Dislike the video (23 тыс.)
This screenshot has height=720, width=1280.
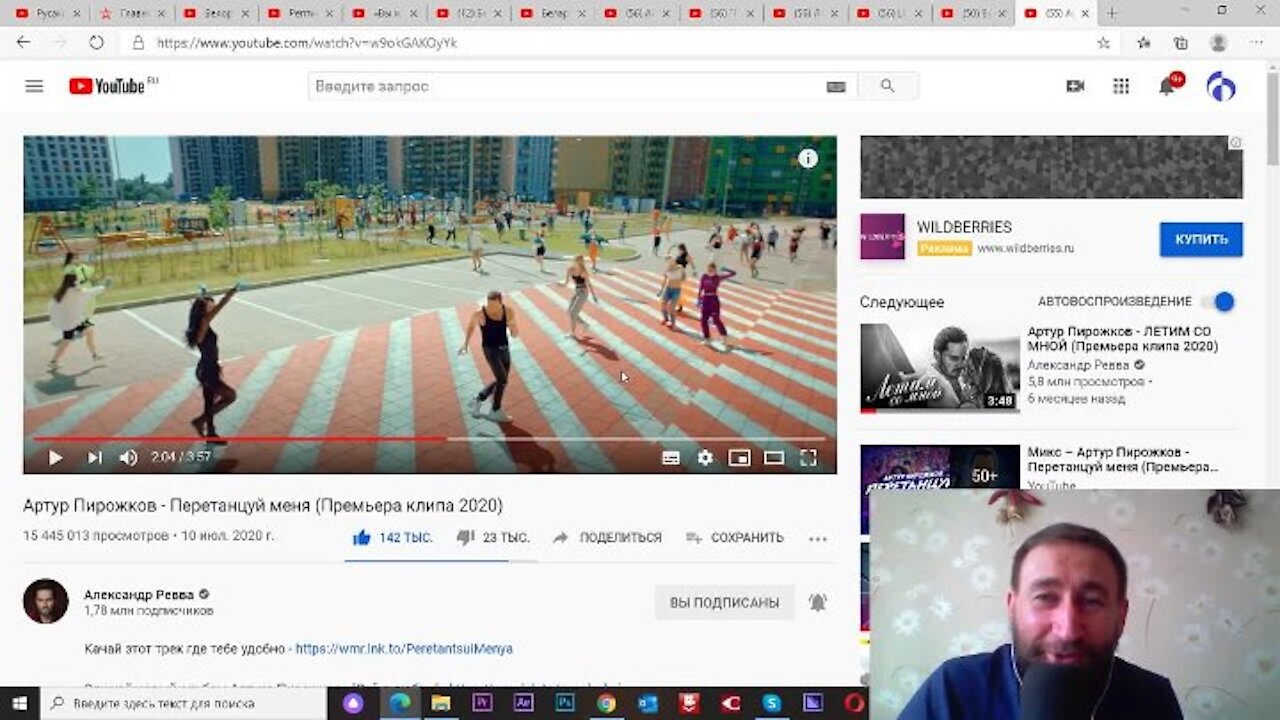pyautogui.click(x=493, y=537)
